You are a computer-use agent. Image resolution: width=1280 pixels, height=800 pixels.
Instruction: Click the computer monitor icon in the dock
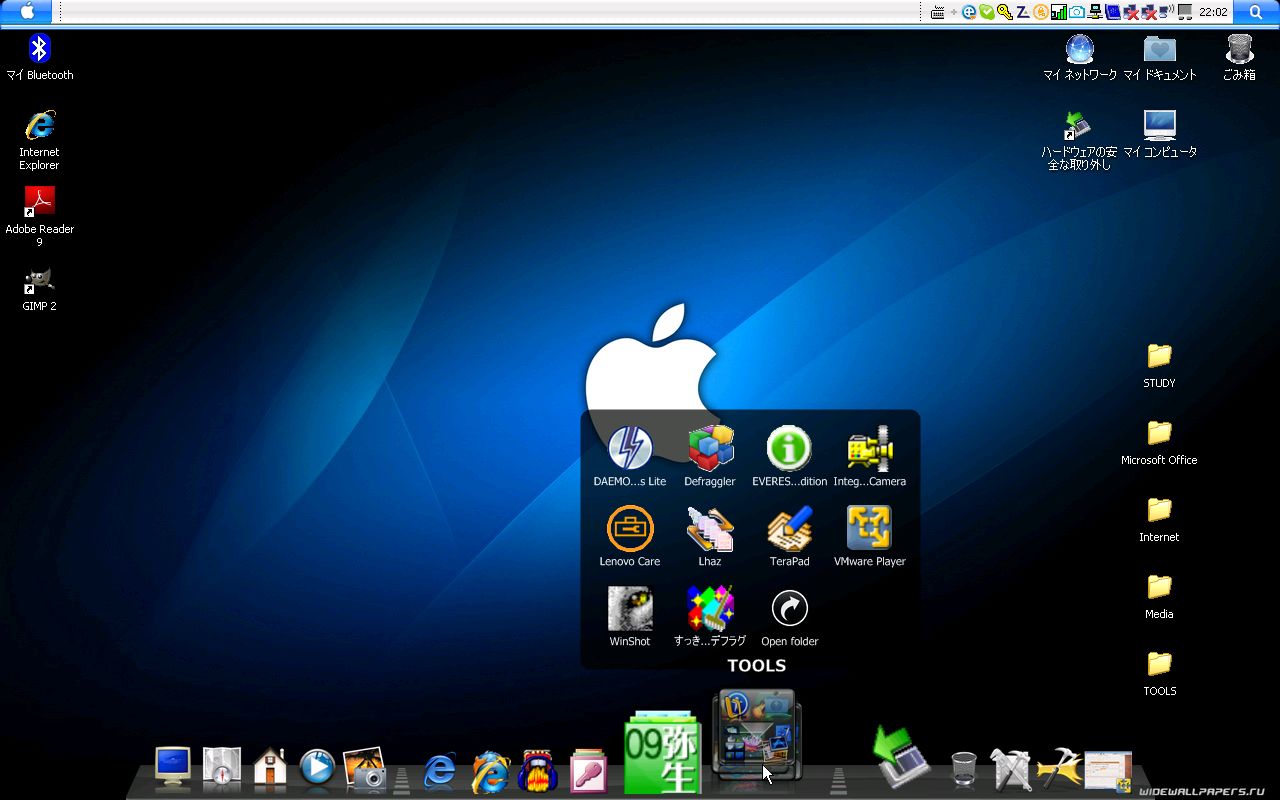pos(173,768)
